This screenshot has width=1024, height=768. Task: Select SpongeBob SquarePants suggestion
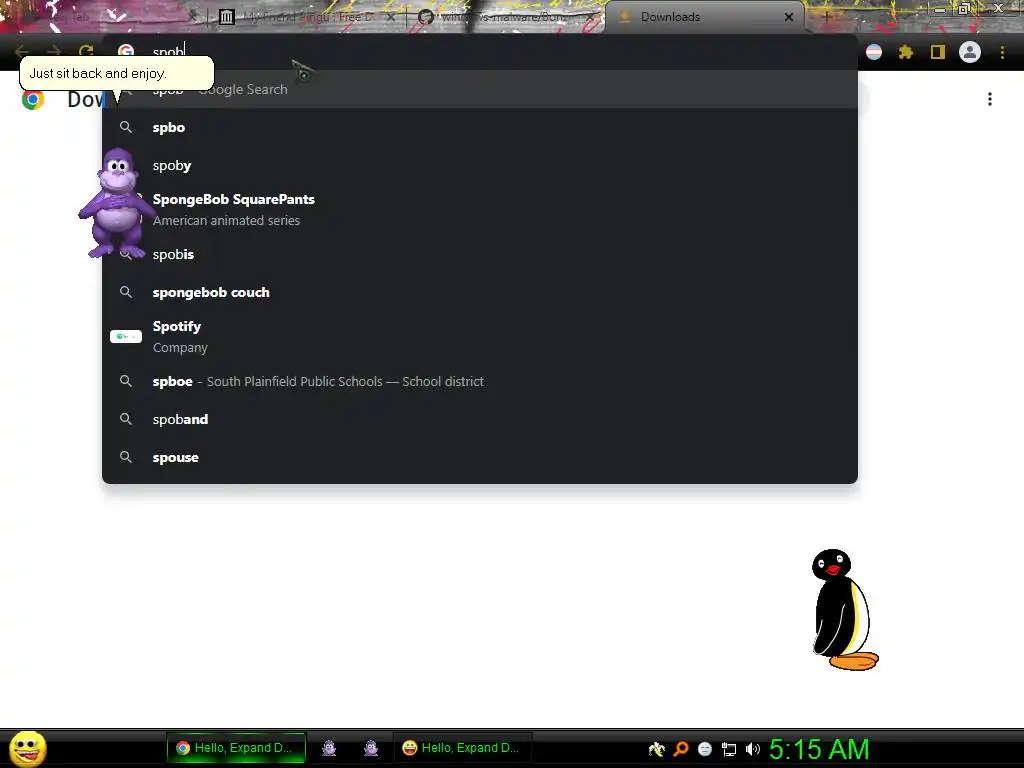(480, 210)
